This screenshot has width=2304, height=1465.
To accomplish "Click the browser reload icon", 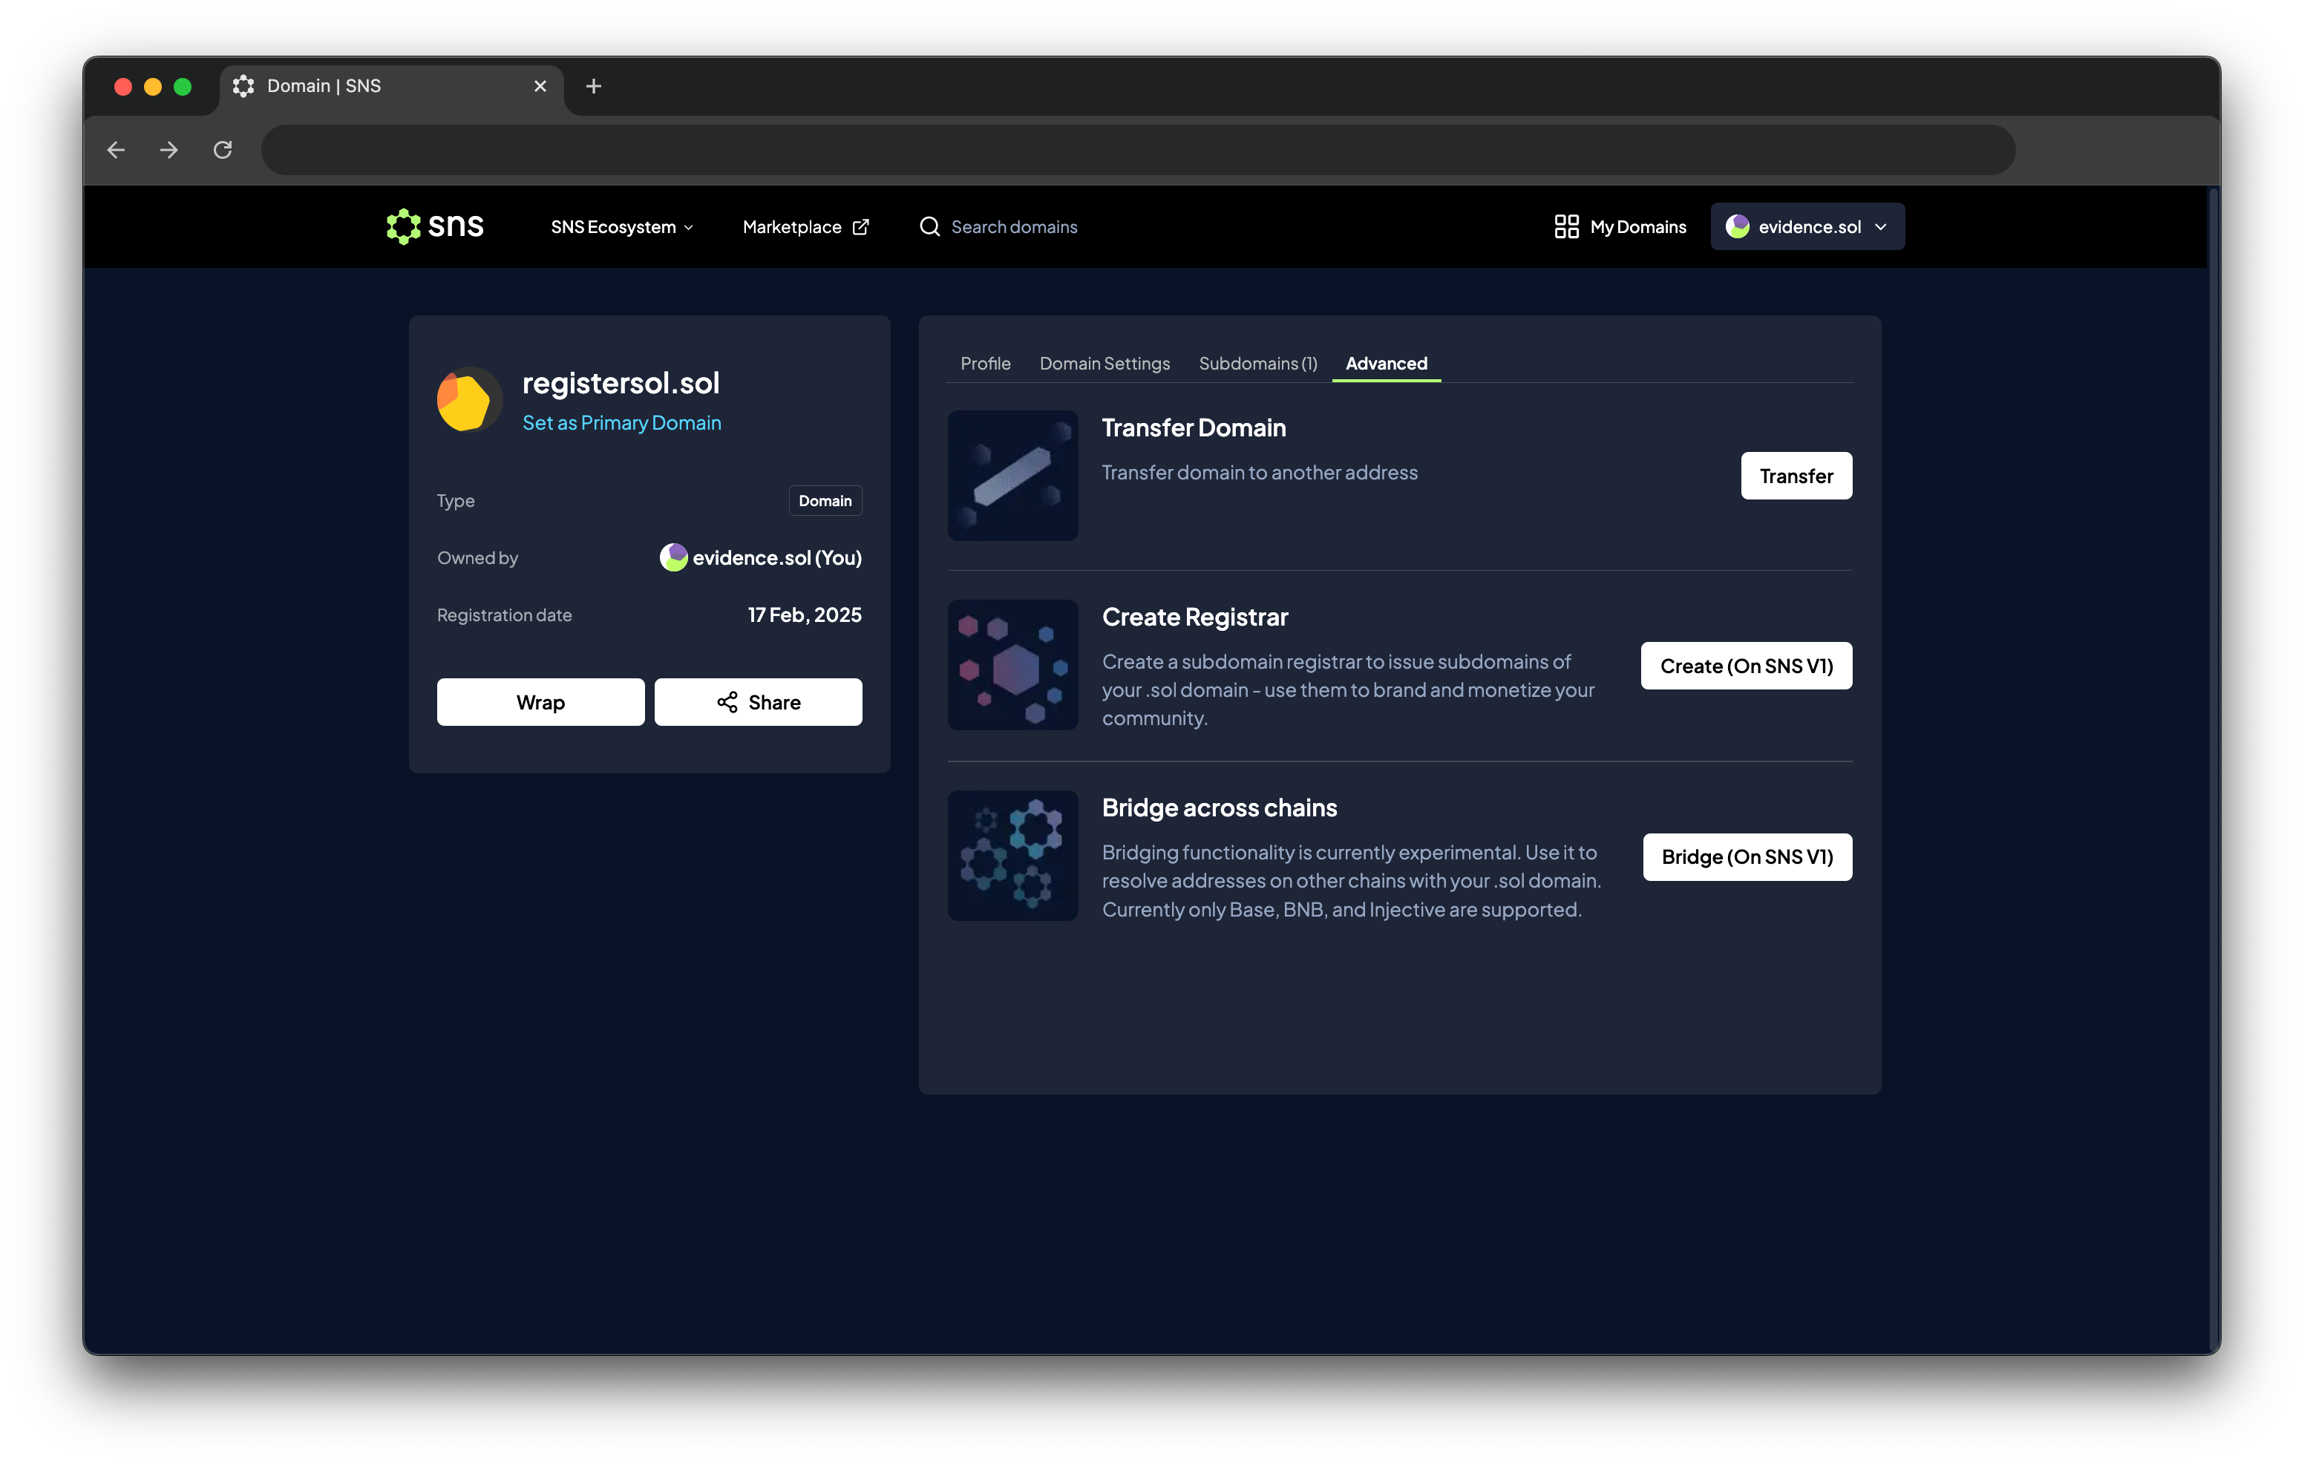I will (x=223, y=150).
